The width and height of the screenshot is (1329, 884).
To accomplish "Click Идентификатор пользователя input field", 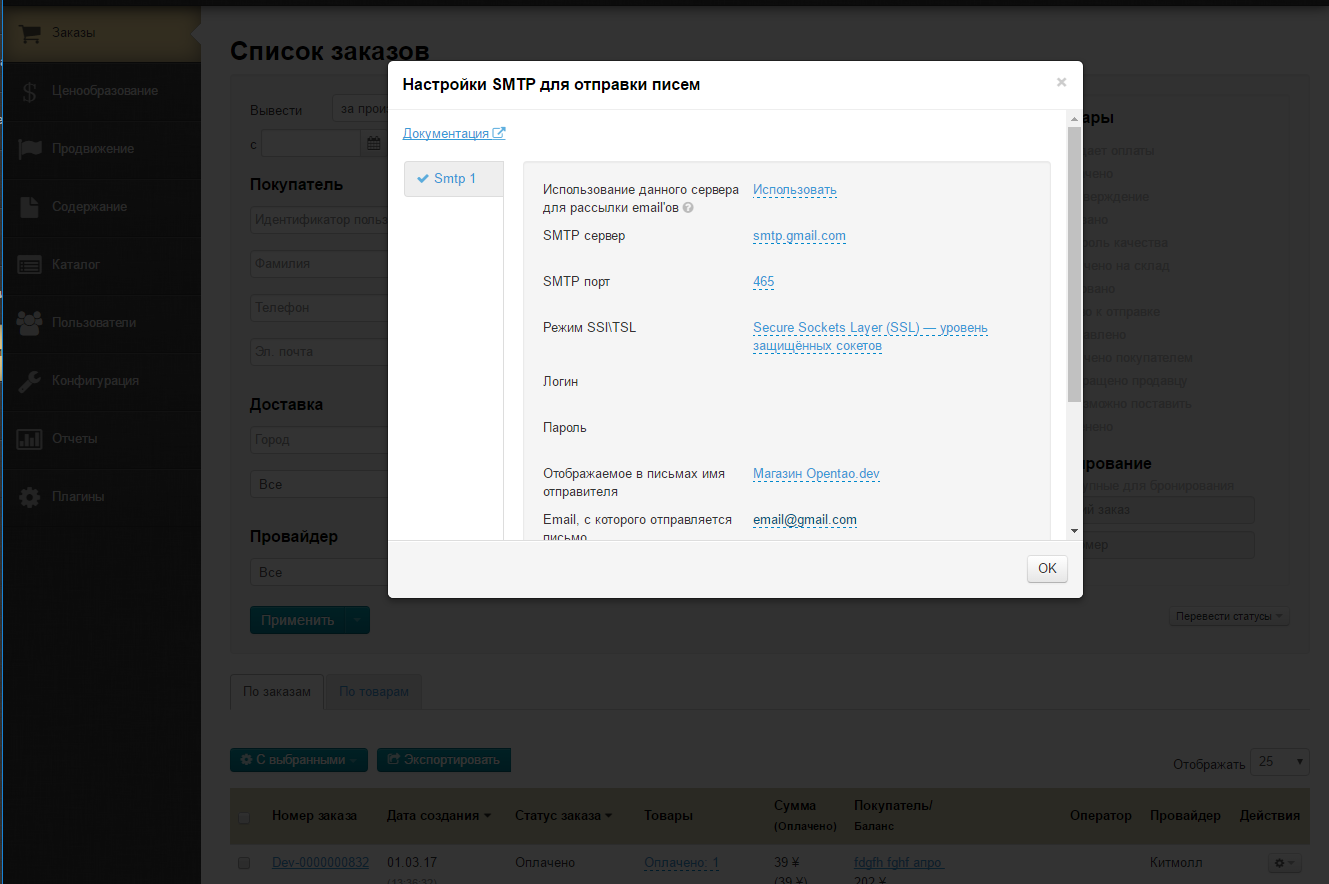I will (319, 220).
